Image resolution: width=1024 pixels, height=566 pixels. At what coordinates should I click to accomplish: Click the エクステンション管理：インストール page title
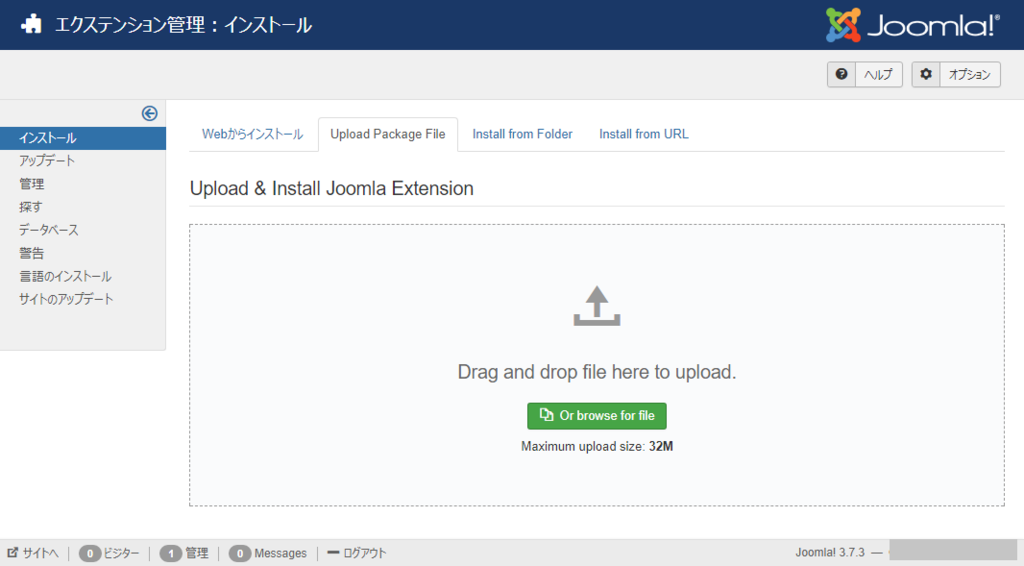[184, 25]
